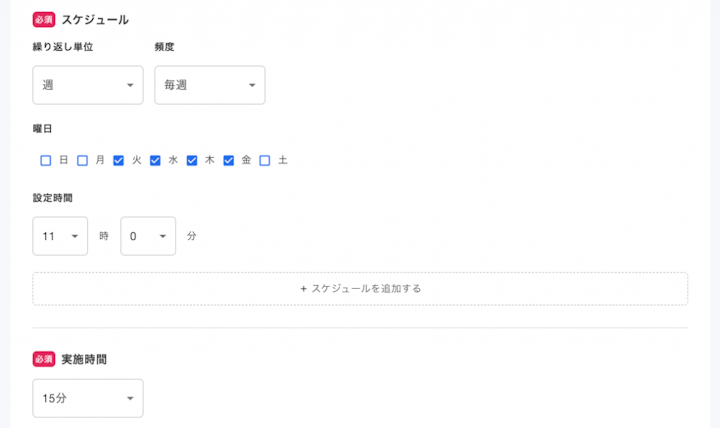Expand the 頻度 dropdown showing 毎週
Image resolution: width=720 pixels, height=428 pixels.
coord(209,85)
